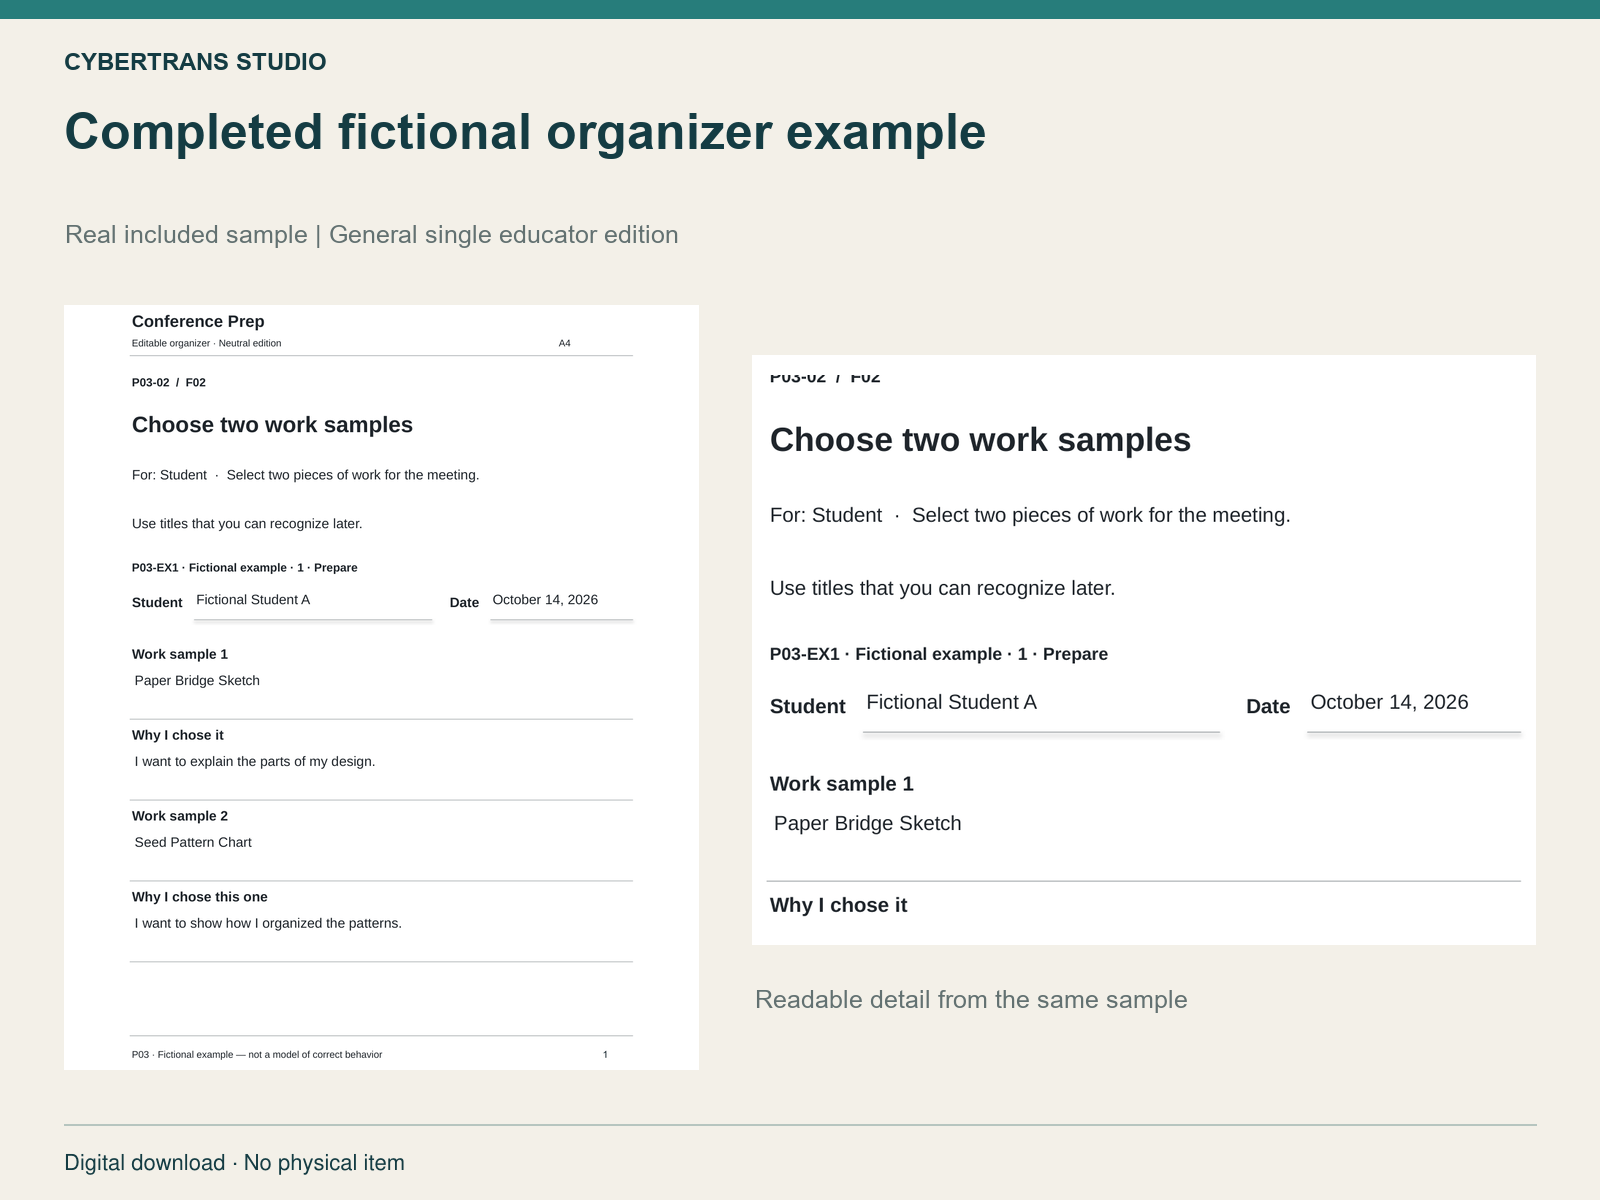Screen dimensions: 1600x1200
Task: Click the Conference Prep header in the preview
Action: click(198, 321)
